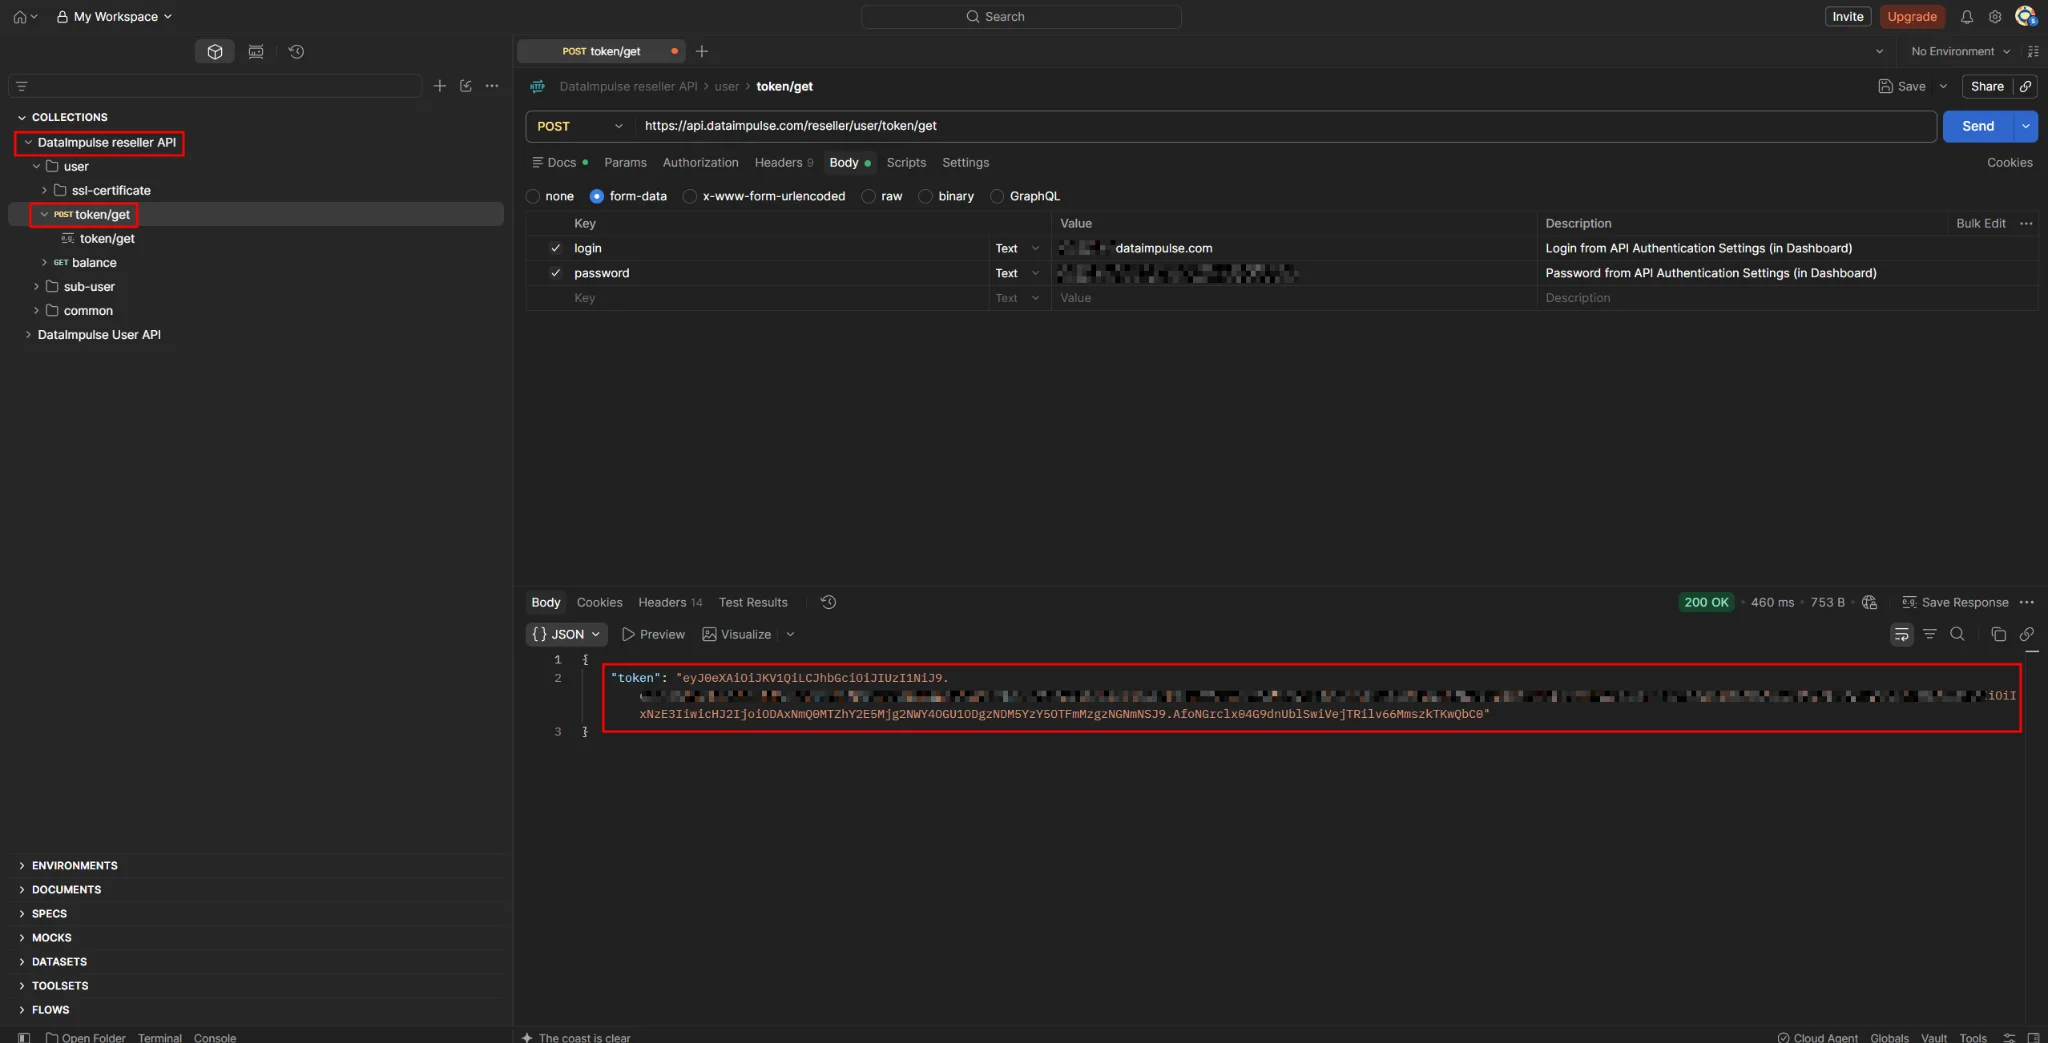
Task: Switch to the Authorization tab
Action: pos(700,163)
